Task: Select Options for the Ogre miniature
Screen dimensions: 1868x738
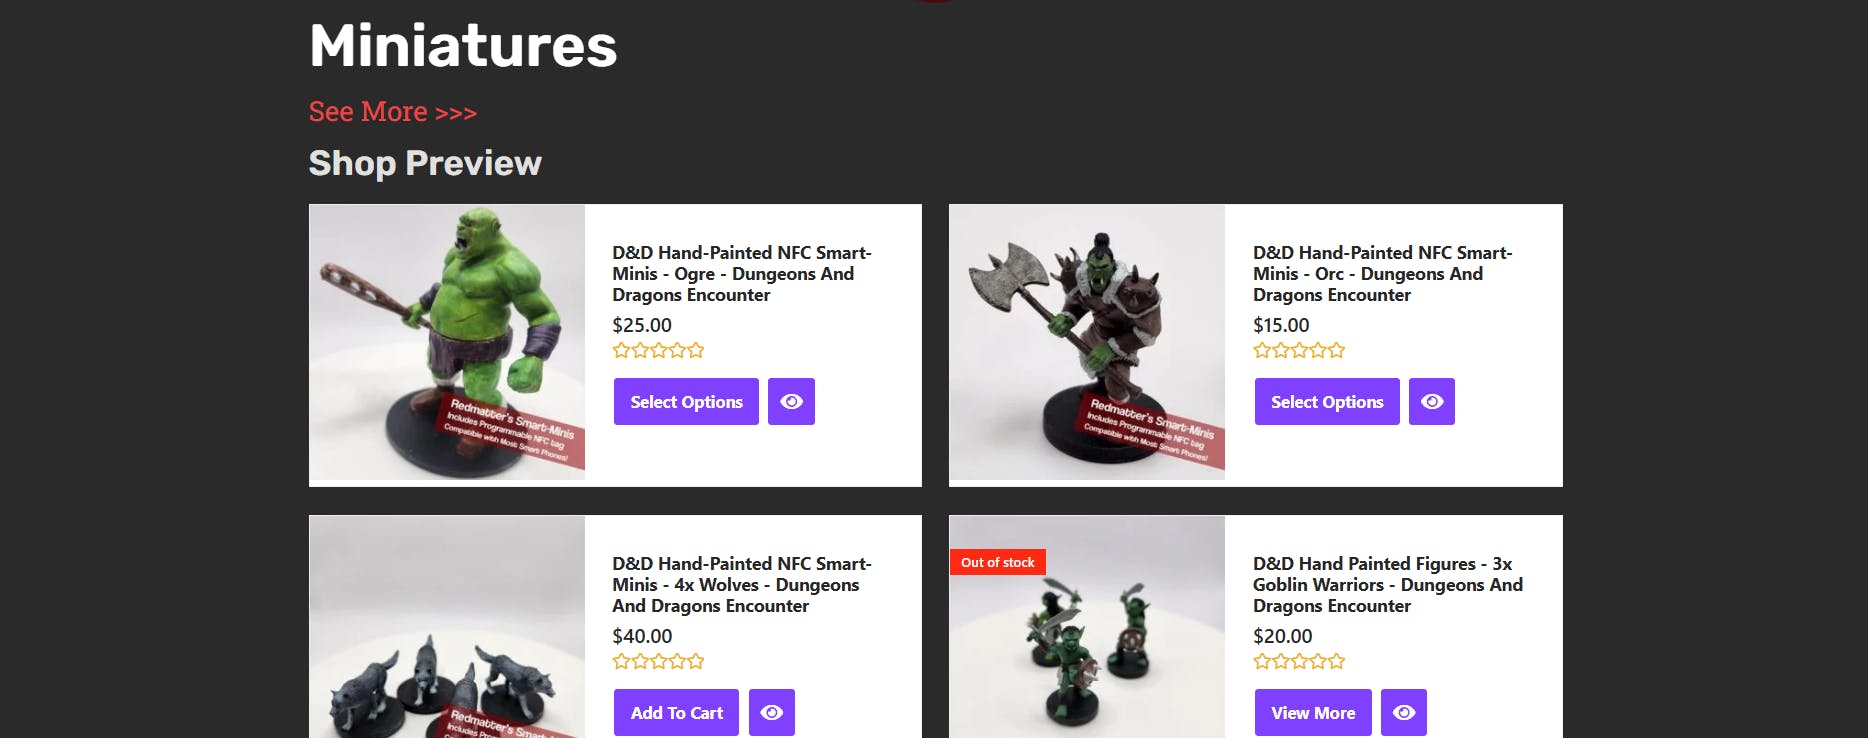Action: point(686,401)
